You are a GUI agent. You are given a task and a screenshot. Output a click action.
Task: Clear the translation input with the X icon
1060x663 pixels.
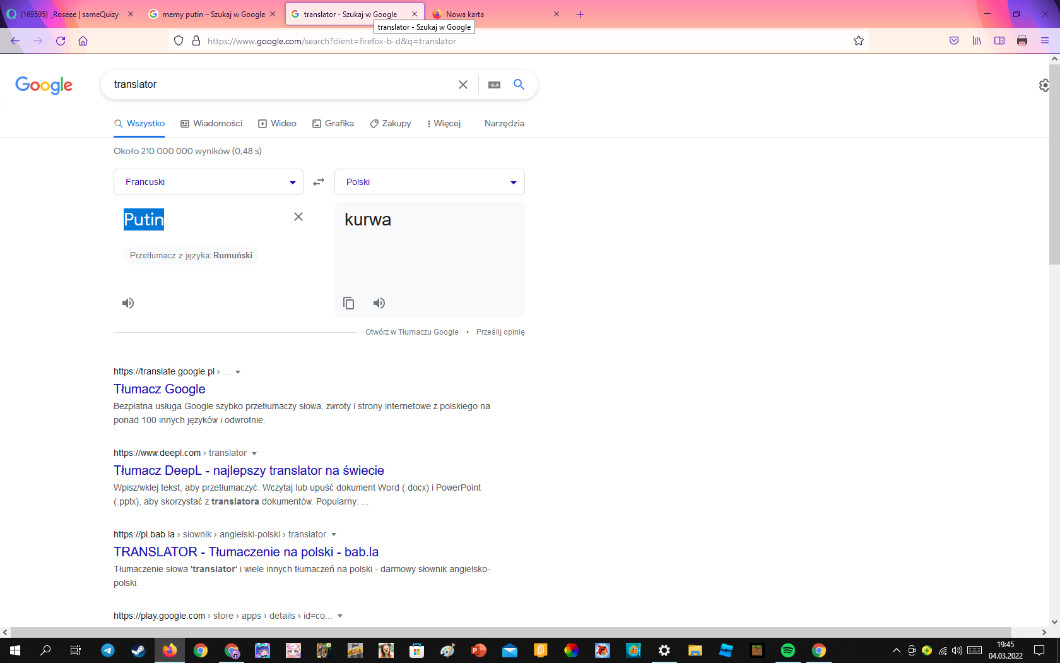298,217
